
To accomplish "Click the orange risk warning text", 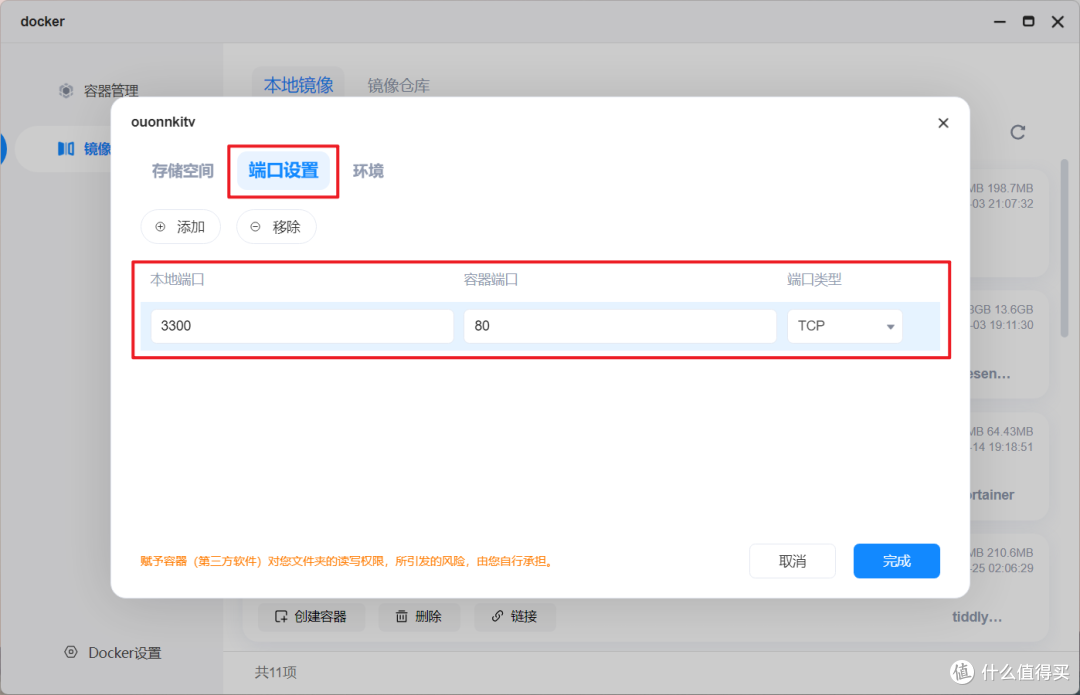I will point(346,561).
